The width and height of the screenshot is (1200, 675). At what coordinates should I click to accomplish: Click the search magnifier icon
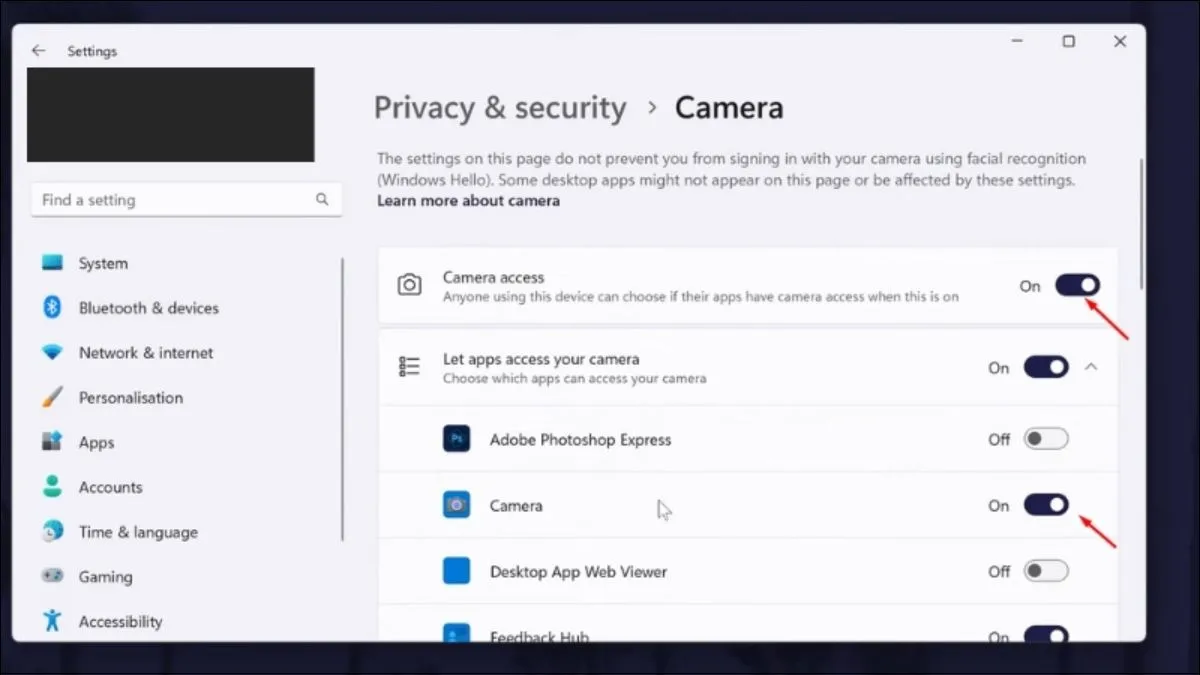coord(322,200)
